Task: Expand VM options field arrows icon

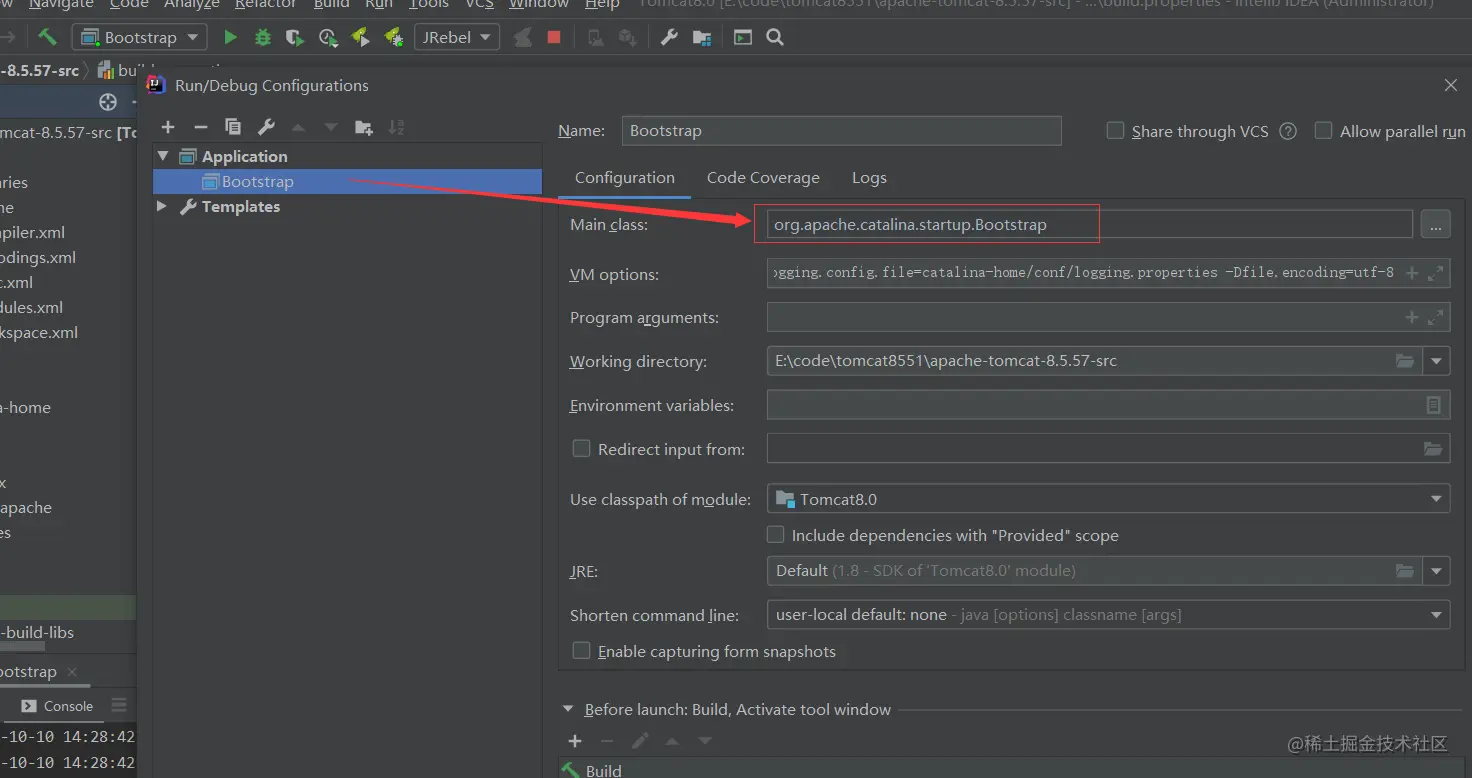Action: pyautogui.click(x=1436, y=272)
